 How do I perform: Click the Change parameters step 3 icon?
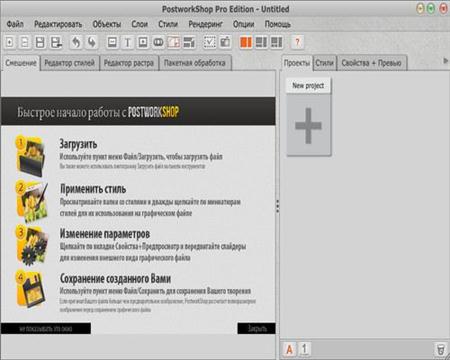31,246
